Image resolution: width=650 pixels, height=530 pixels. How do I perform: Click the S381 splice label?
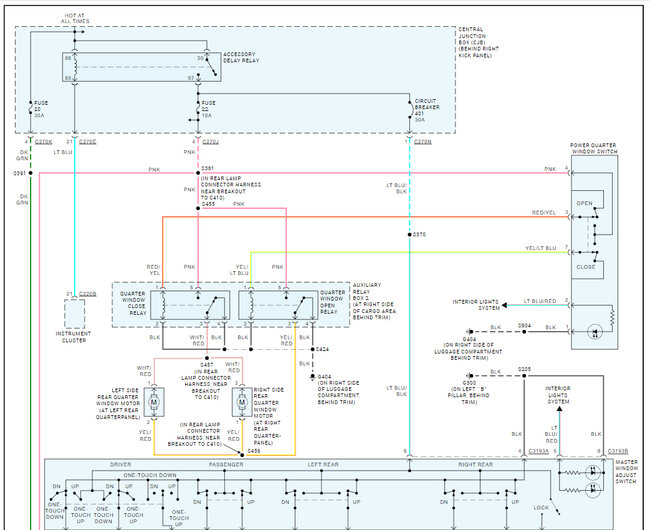208,169
